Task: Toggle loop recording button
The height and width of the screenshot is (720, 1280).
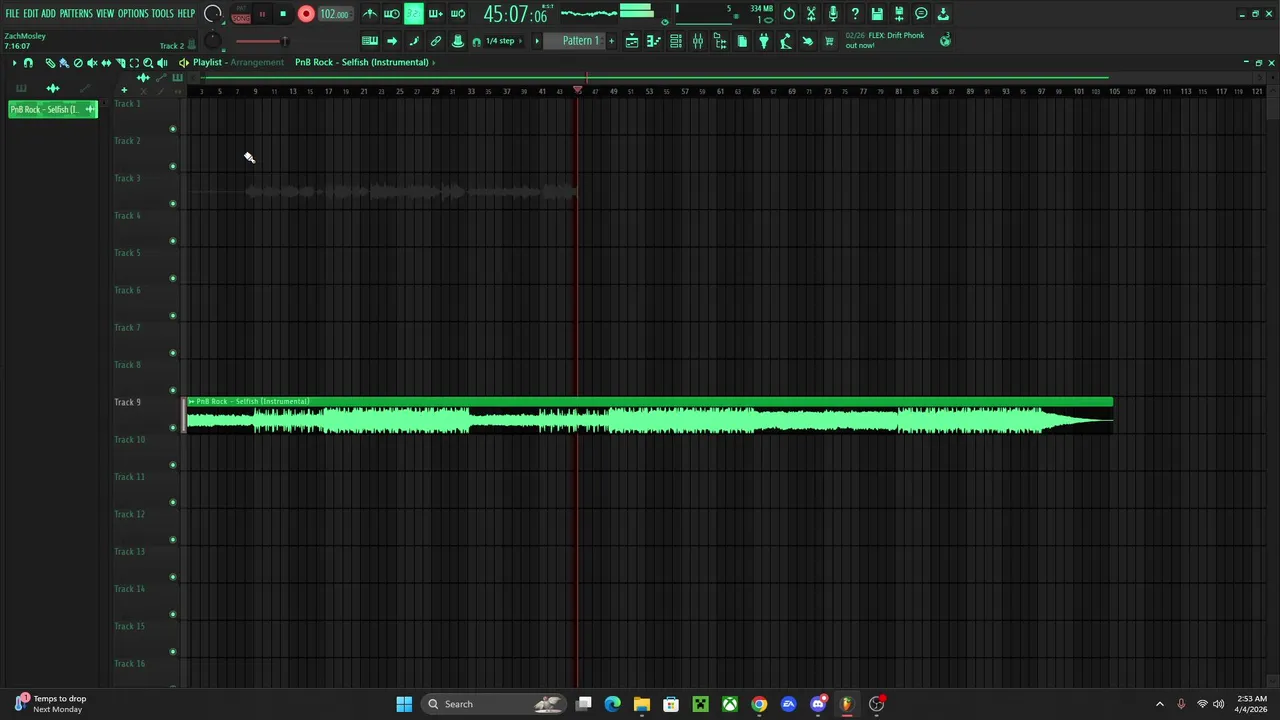Action: coord(457,14)
